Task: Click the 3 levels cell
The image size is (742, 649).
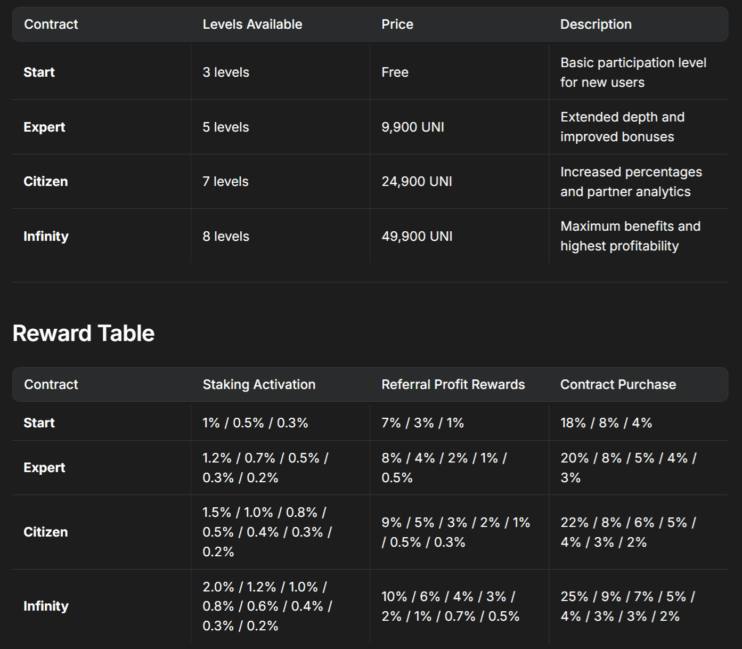Action: [226, 72]
